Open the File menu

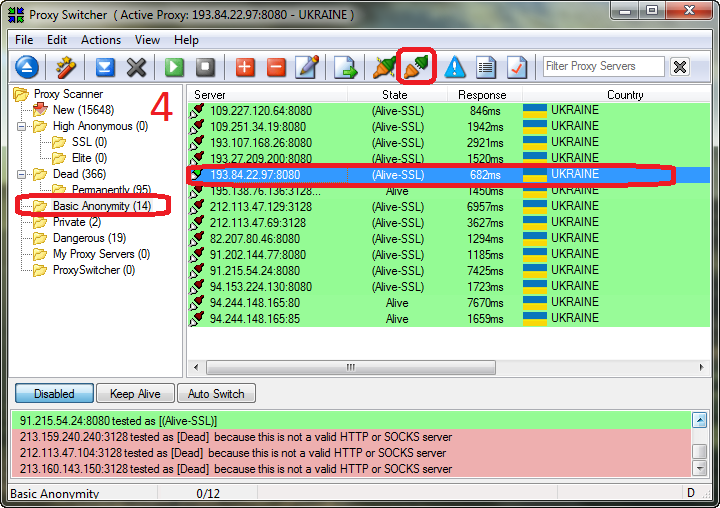click(x=24, y=40)
